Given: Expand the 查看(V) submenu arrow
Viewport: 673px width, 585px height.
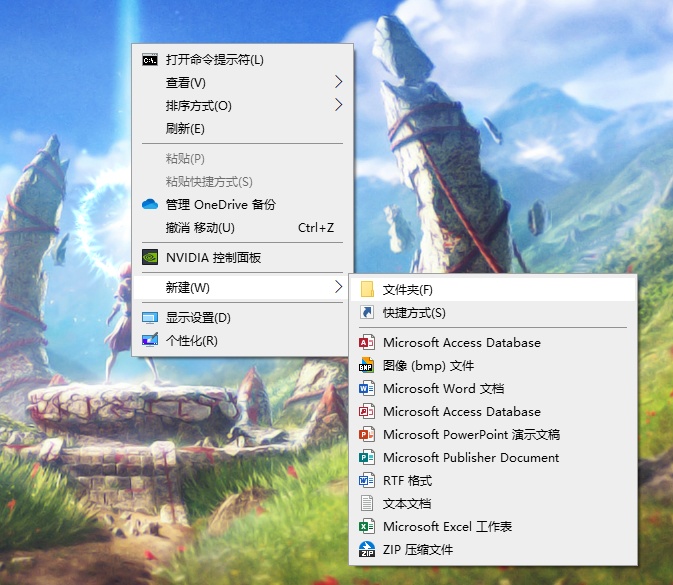Looking at the screenshot, I should click(339, 82).
